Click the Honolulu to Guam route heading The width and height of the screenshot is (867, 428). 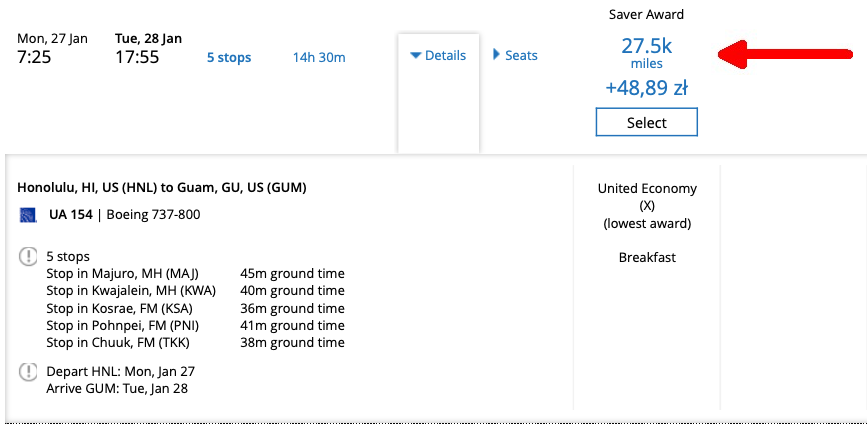tap(162, 187)
